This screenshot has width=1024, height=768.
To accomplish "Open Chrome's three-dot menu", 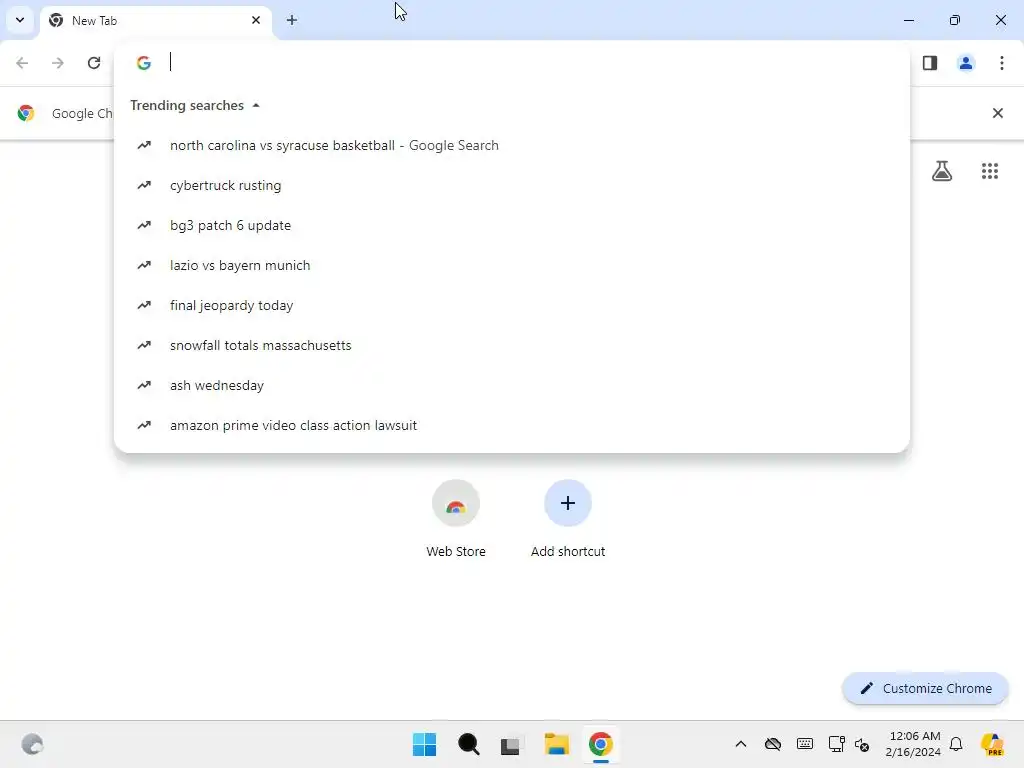I will point(1002,63).
